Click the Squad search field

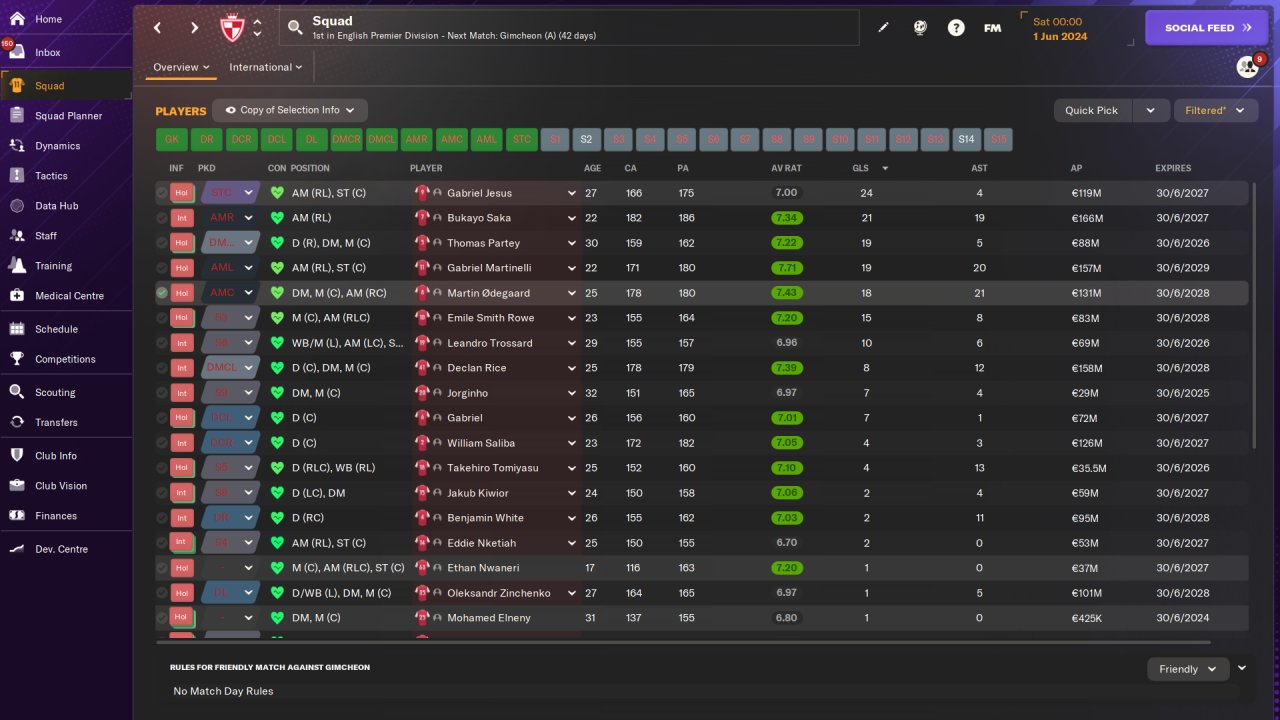(x=569, y=28)
